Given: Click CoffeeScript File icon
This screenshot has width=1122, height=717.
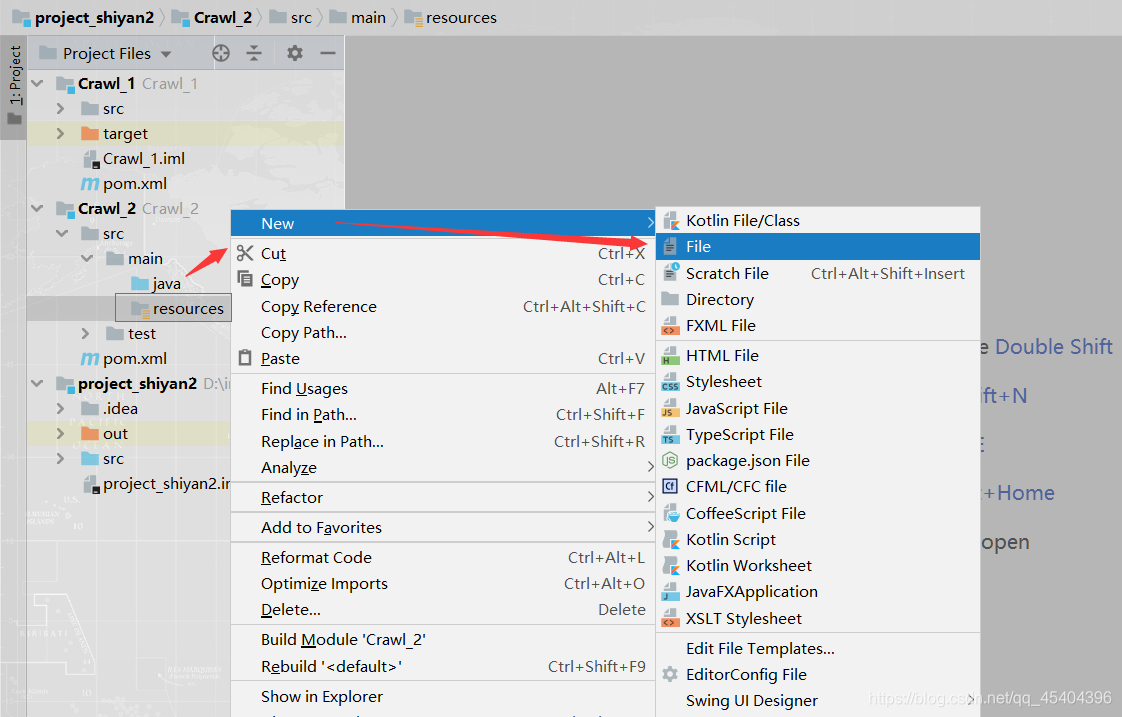Looking at the screenshot, I should (x=670, y=513).
